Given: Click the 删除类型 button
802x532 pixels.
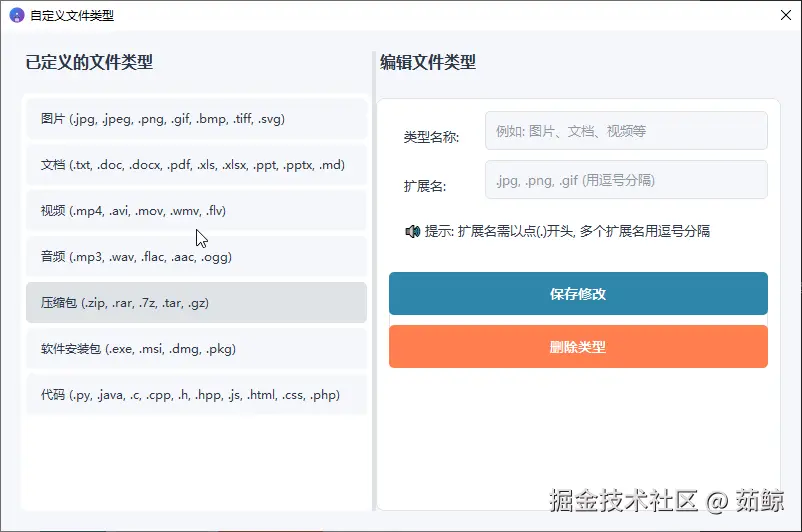Looking at the screenshot, I should point(578,347).
